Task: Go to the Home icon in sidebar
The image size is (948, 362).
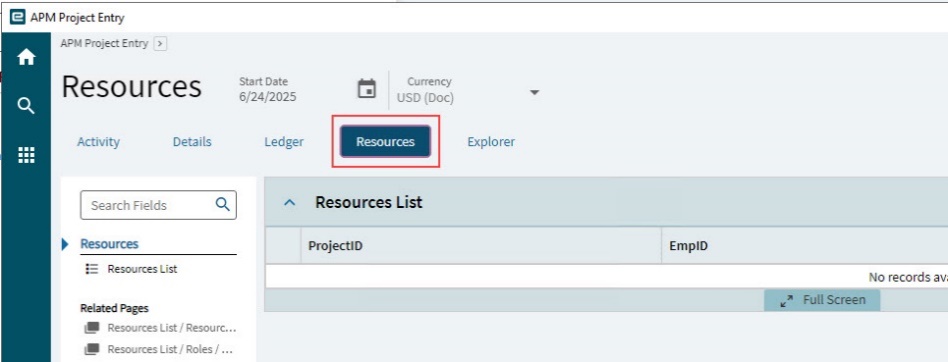Action: pyautogui.click(x=26, y=57)
